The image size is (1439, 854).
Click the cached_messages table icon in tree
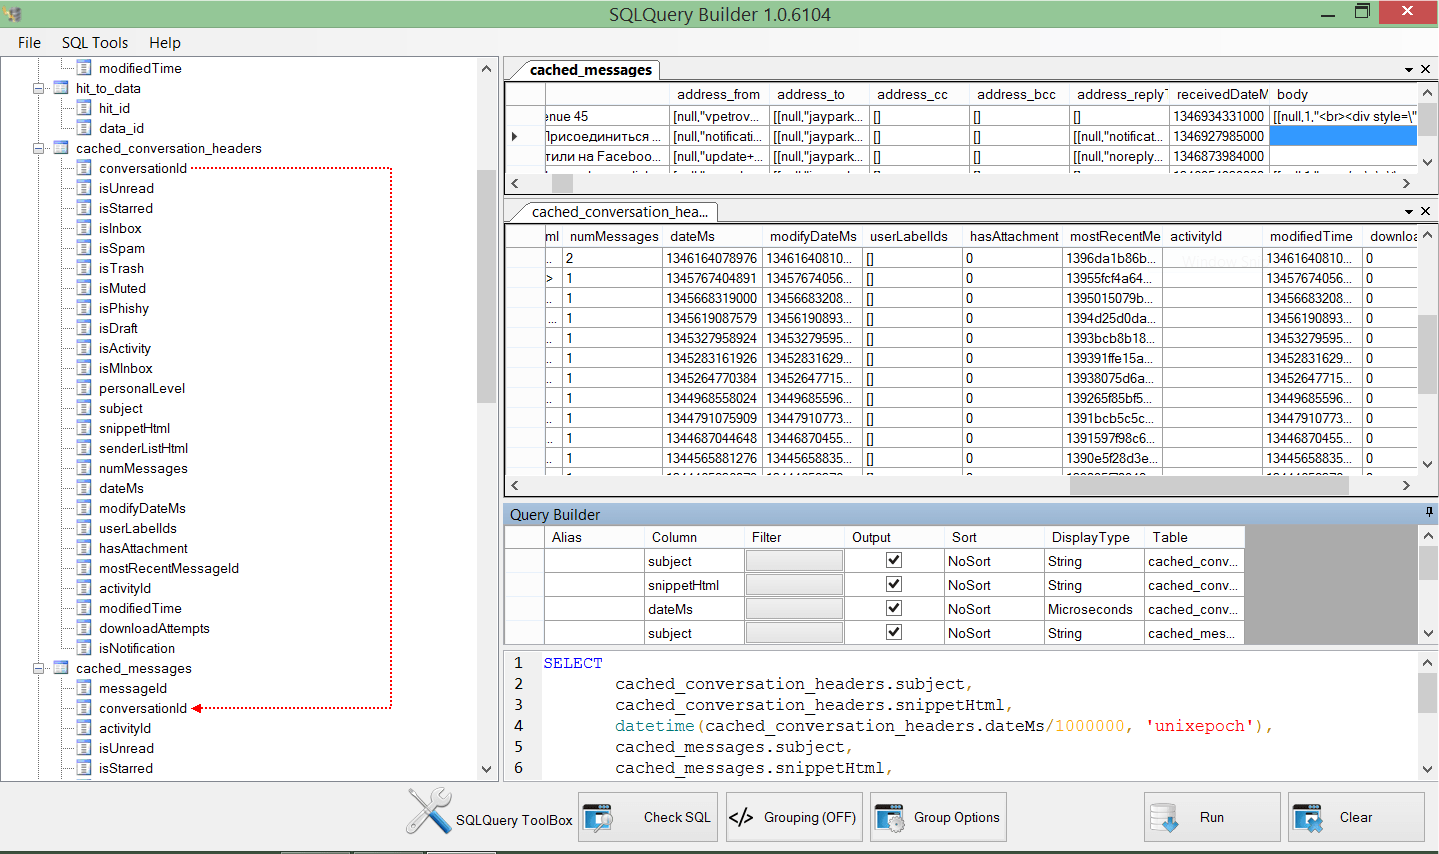[x=61, y=668]
